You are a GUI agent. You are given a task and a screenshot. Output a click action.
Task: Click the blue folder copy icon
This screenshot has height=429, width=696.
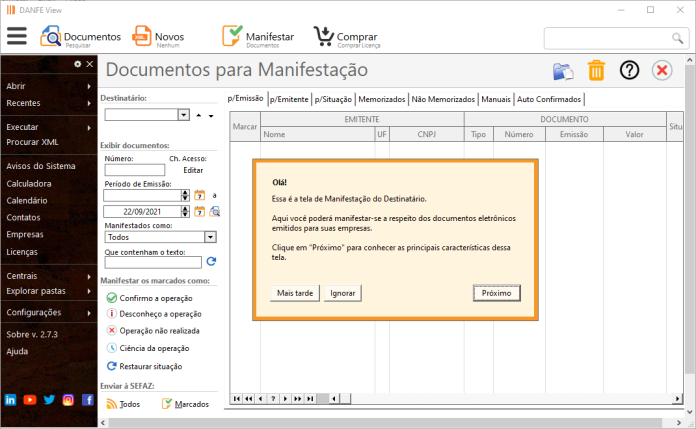[x=563, y=71]
